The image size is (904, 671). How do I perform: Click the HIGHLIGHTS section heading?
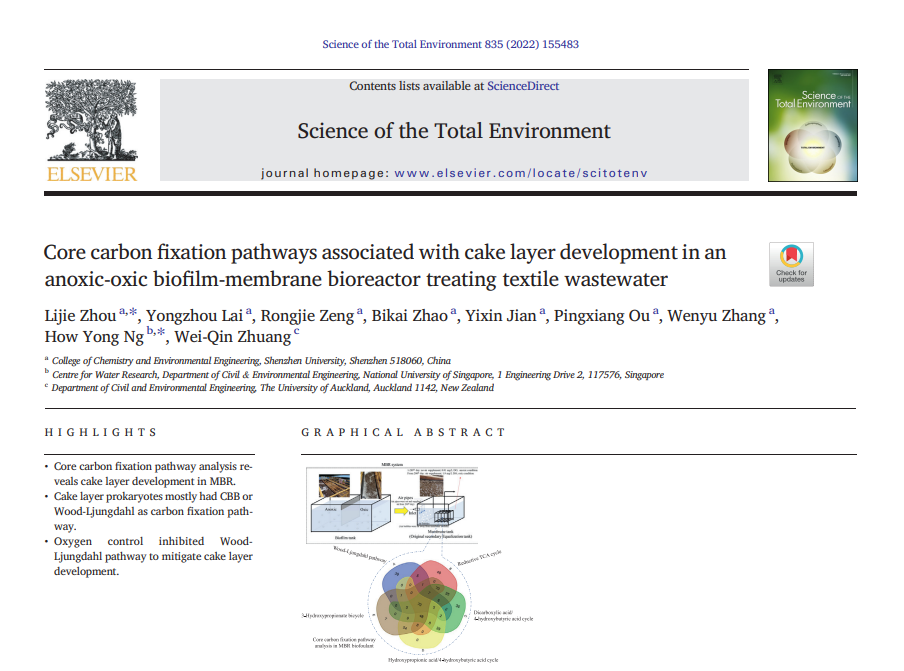click(101, 433)
